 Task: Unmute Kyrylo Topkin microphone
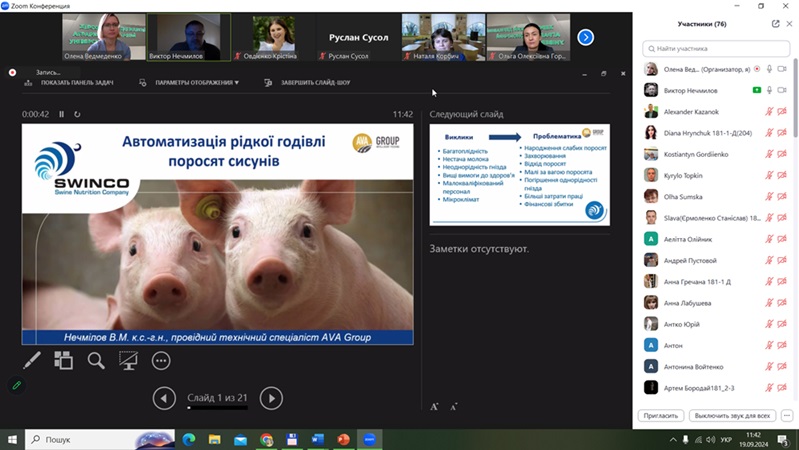pyautogui.click(x=769, y=175)
